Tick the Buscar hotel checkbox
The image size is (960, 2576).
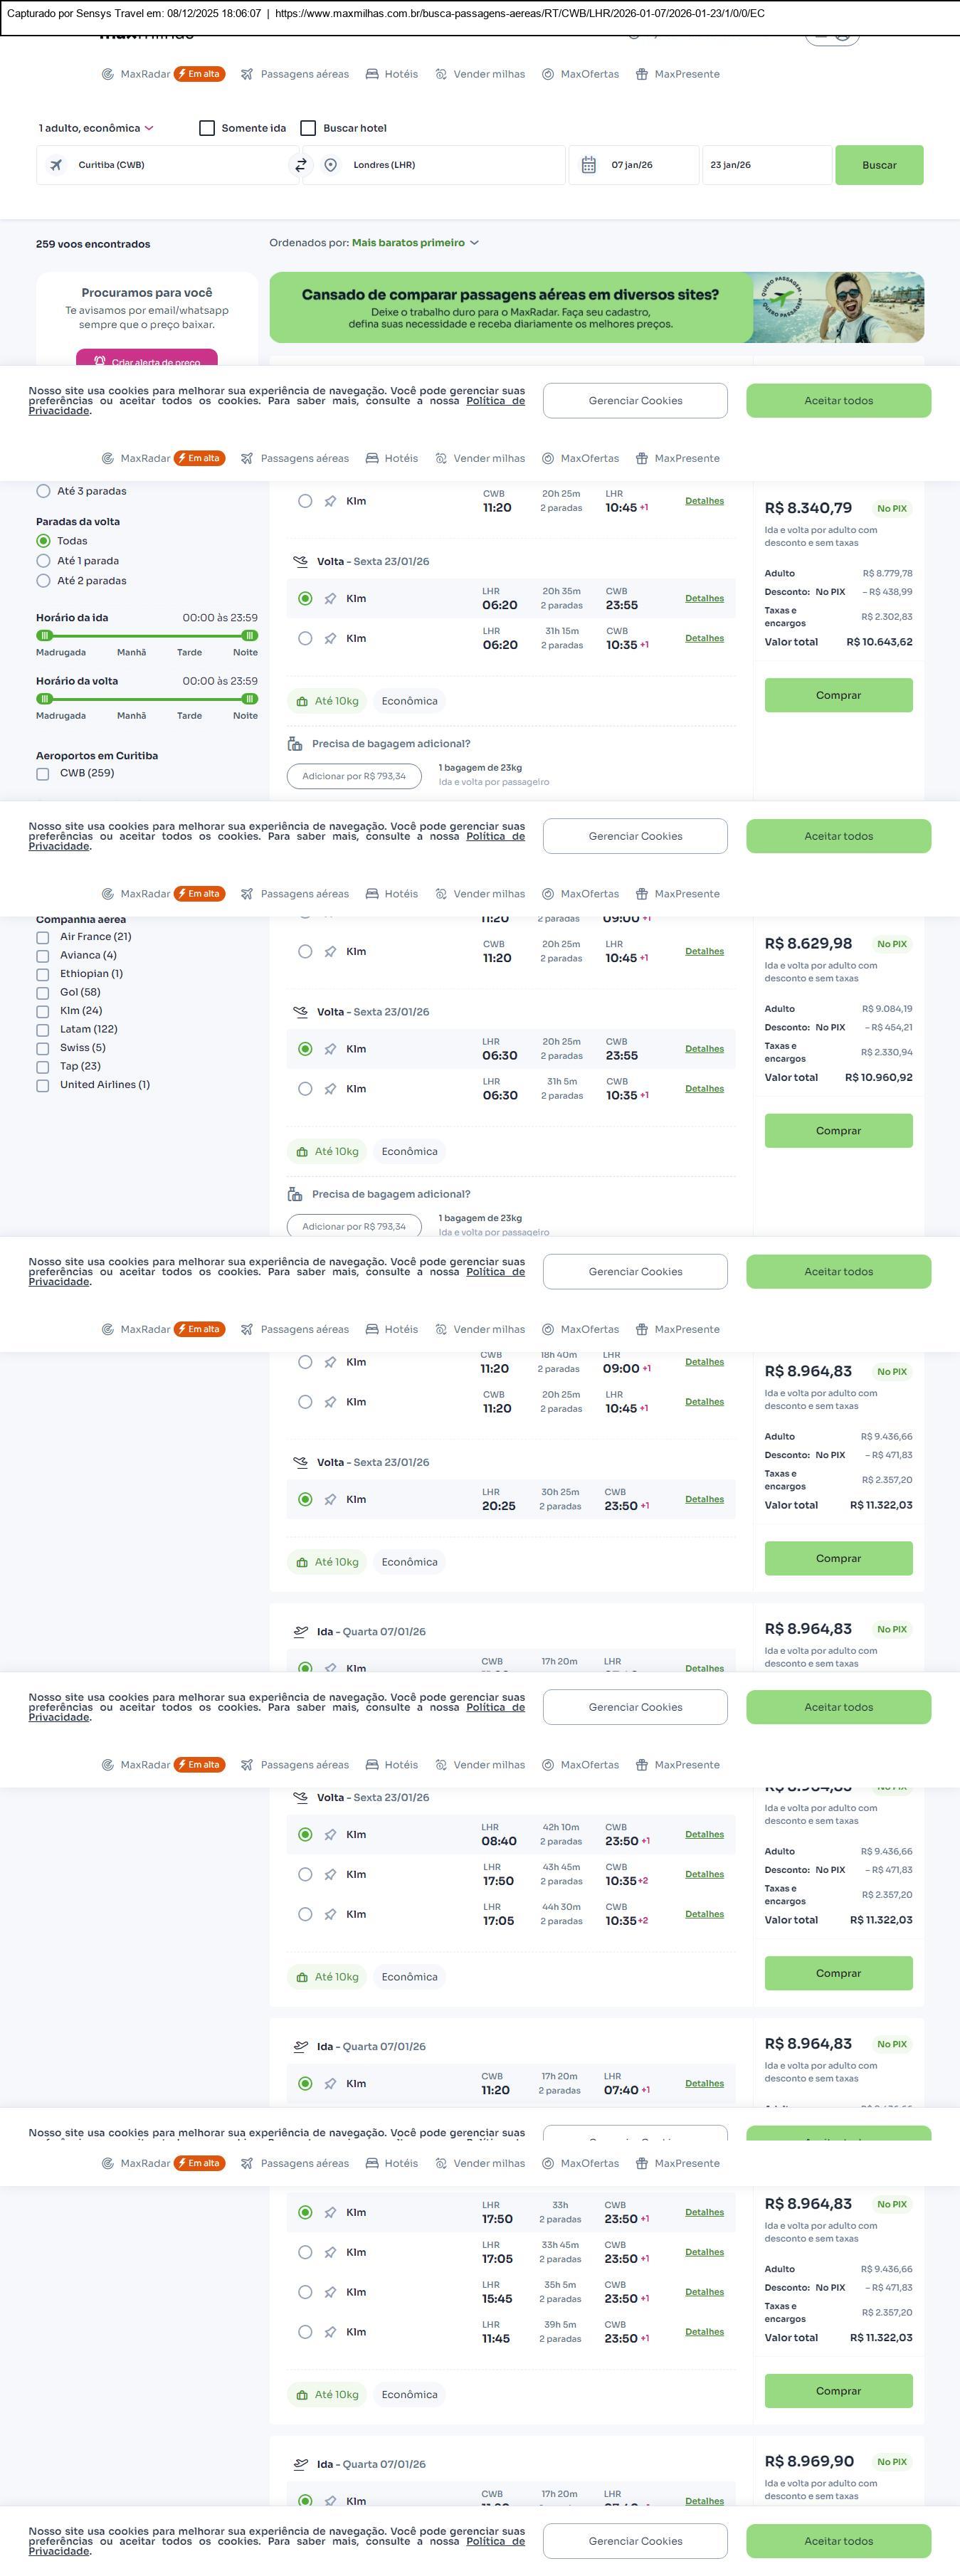click(x=308, y=128)
